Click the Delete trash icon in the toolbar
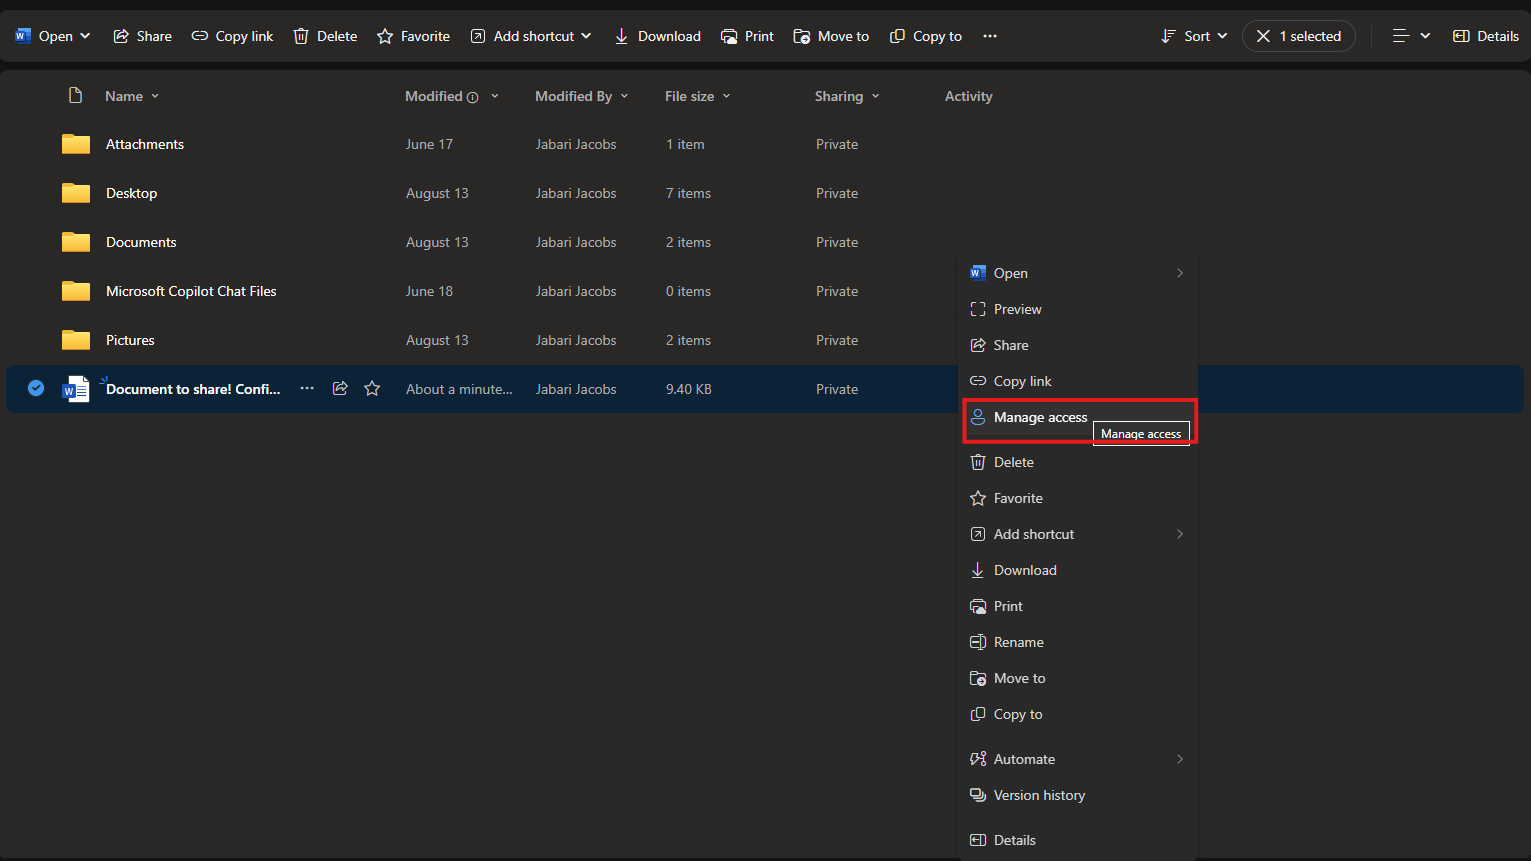The height and width of the screenshot is (861, 1531). 301,36
